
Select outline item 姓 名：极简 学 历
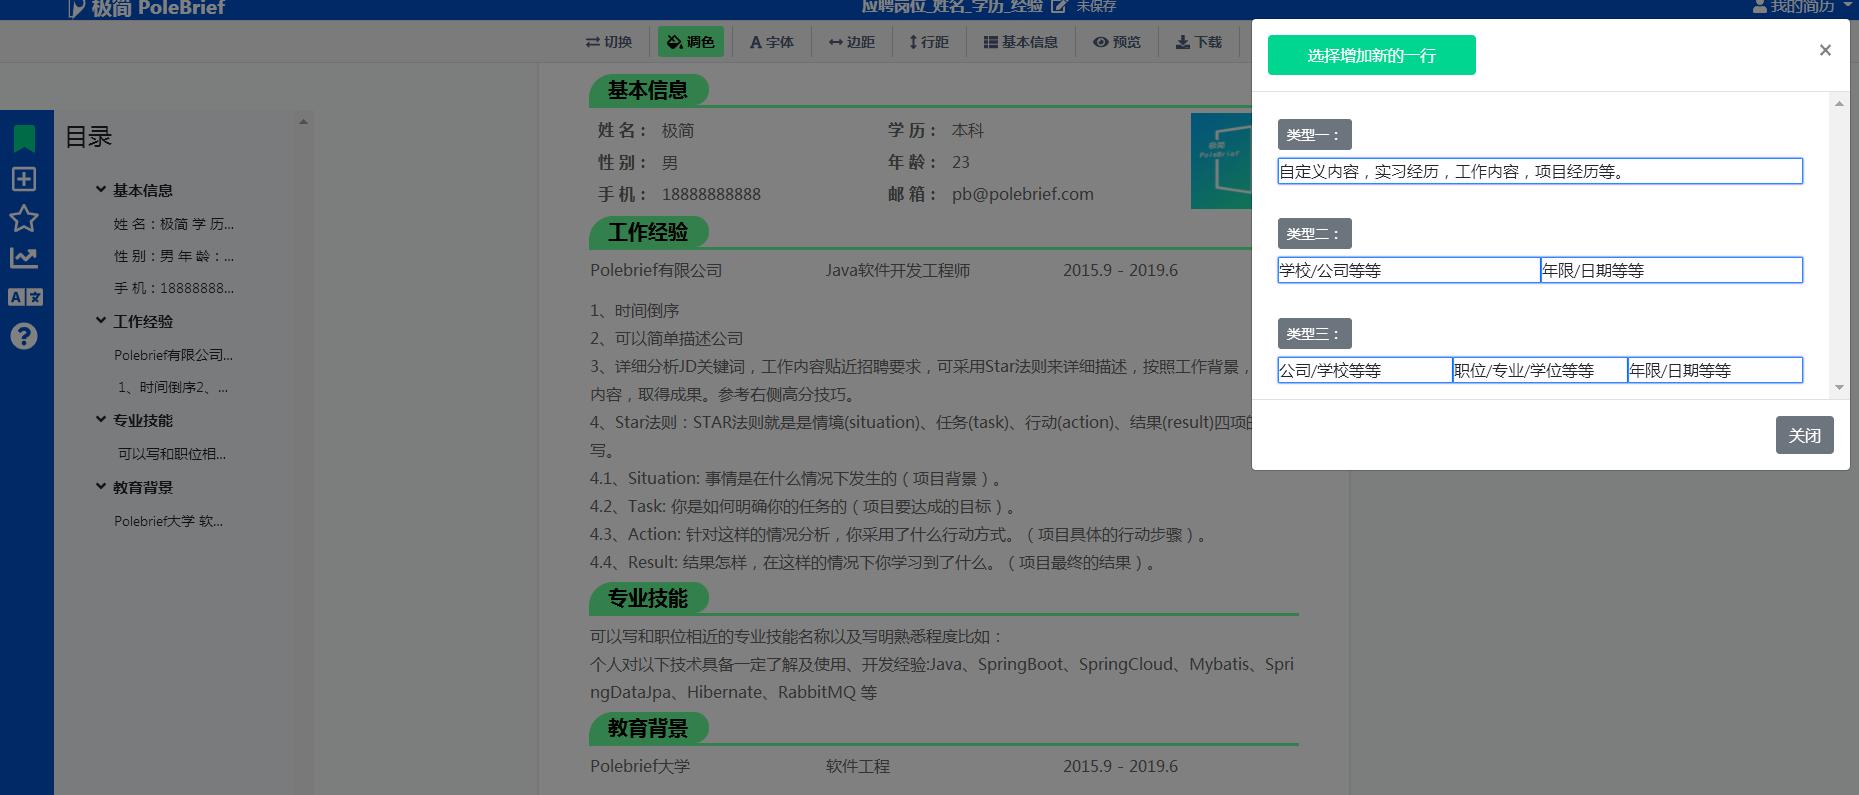[x=174, y=224]
